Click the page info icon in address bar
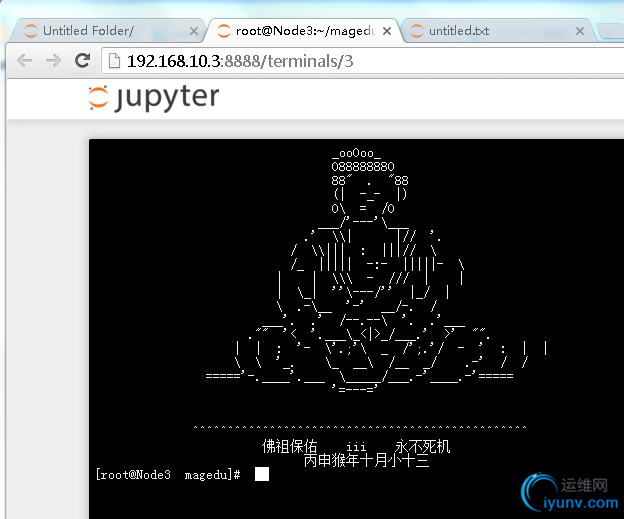Viewport: 624px width, 519px height. tap(114, 61)
